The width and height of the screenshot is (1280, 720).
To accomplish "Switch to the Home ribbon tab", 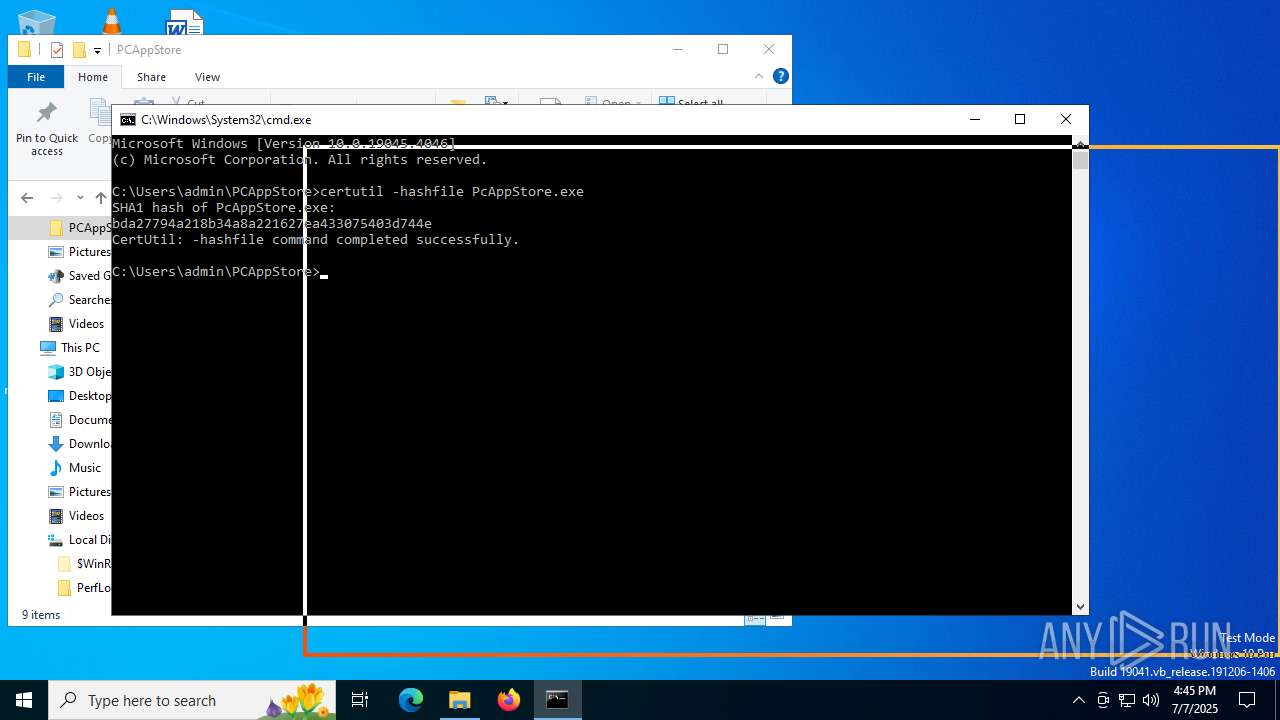I will click(93, 77).
